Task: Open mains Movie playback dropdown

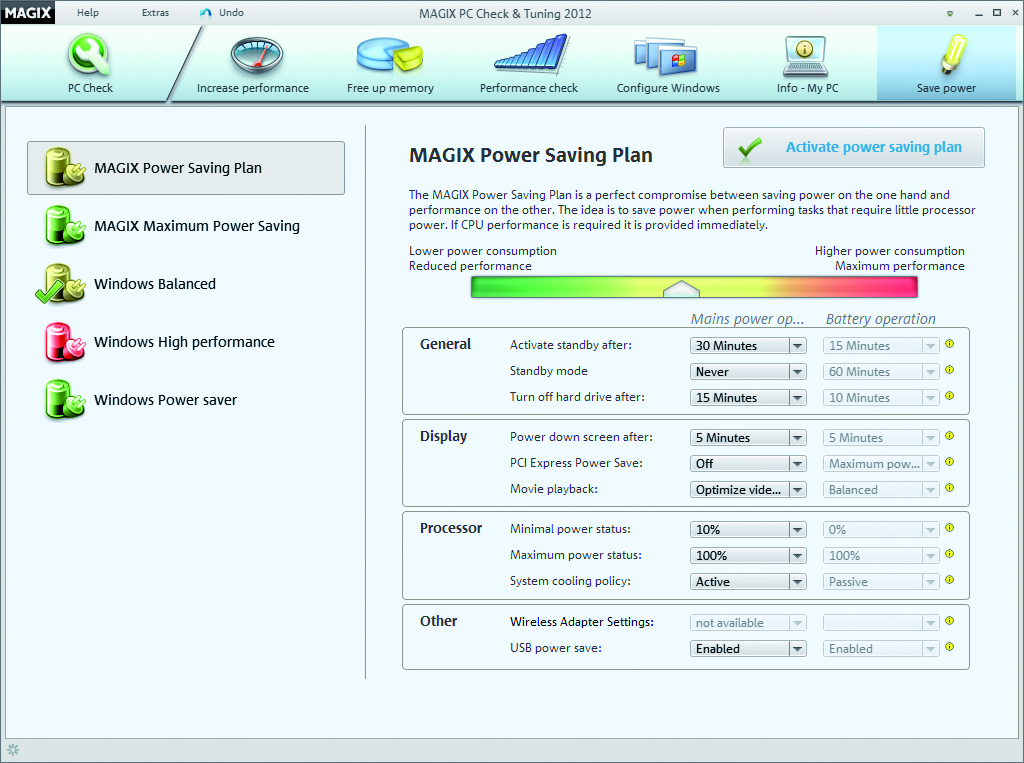Action: pos(748,490)
